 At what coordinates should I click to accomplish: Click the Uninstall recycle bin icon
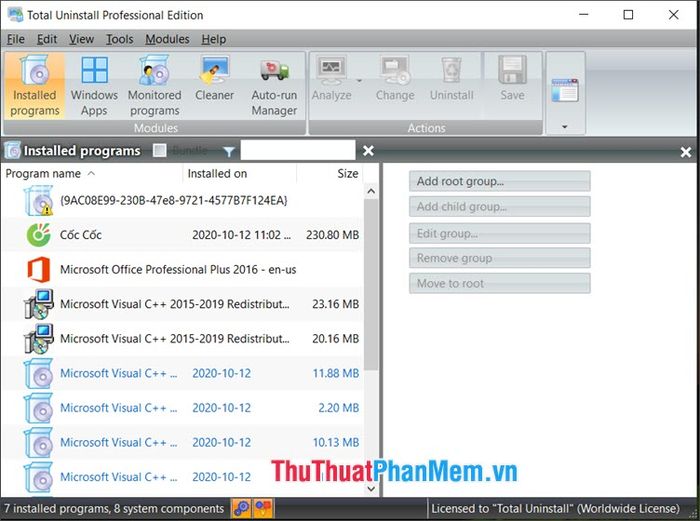click(452, 70)
